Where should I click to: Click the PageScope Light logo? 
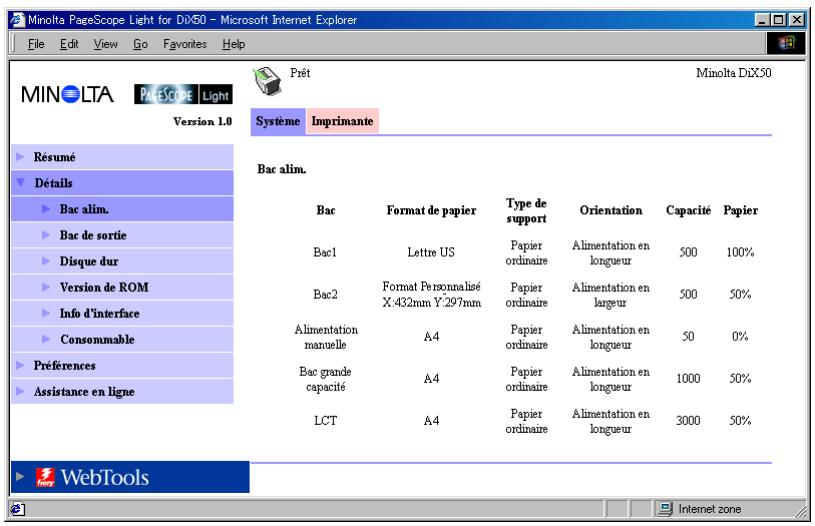coord(183,95)
